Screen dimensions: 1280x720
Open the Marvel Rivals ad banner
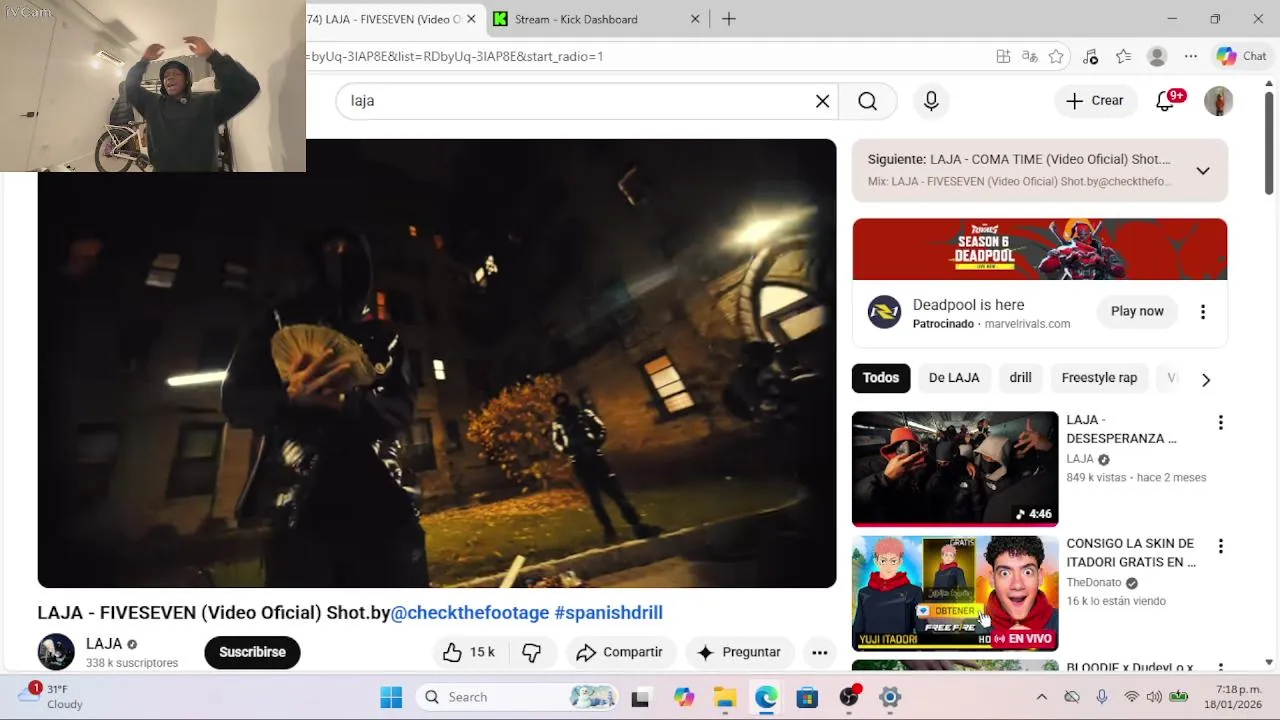1039,249
